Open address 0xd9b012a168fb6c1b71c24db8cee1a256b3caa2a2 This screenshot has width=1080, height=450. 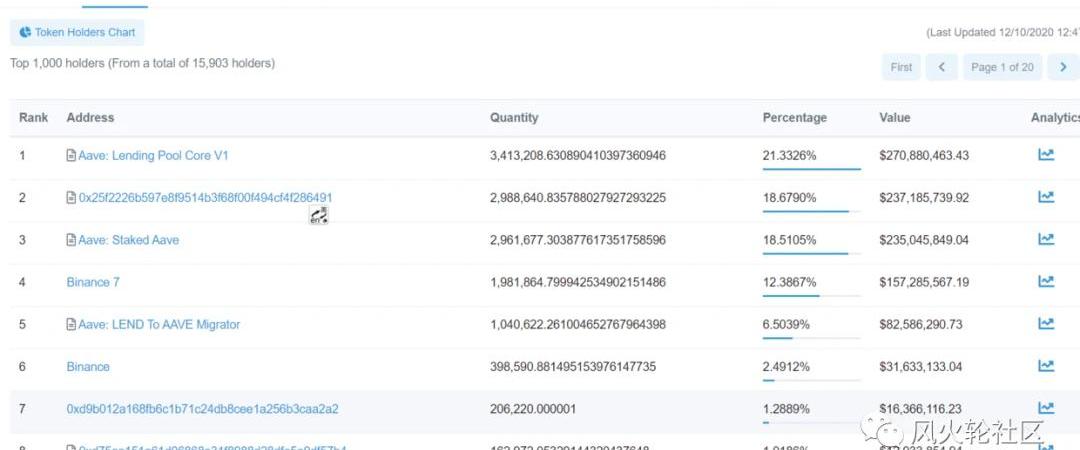click(x=202, y=408)
